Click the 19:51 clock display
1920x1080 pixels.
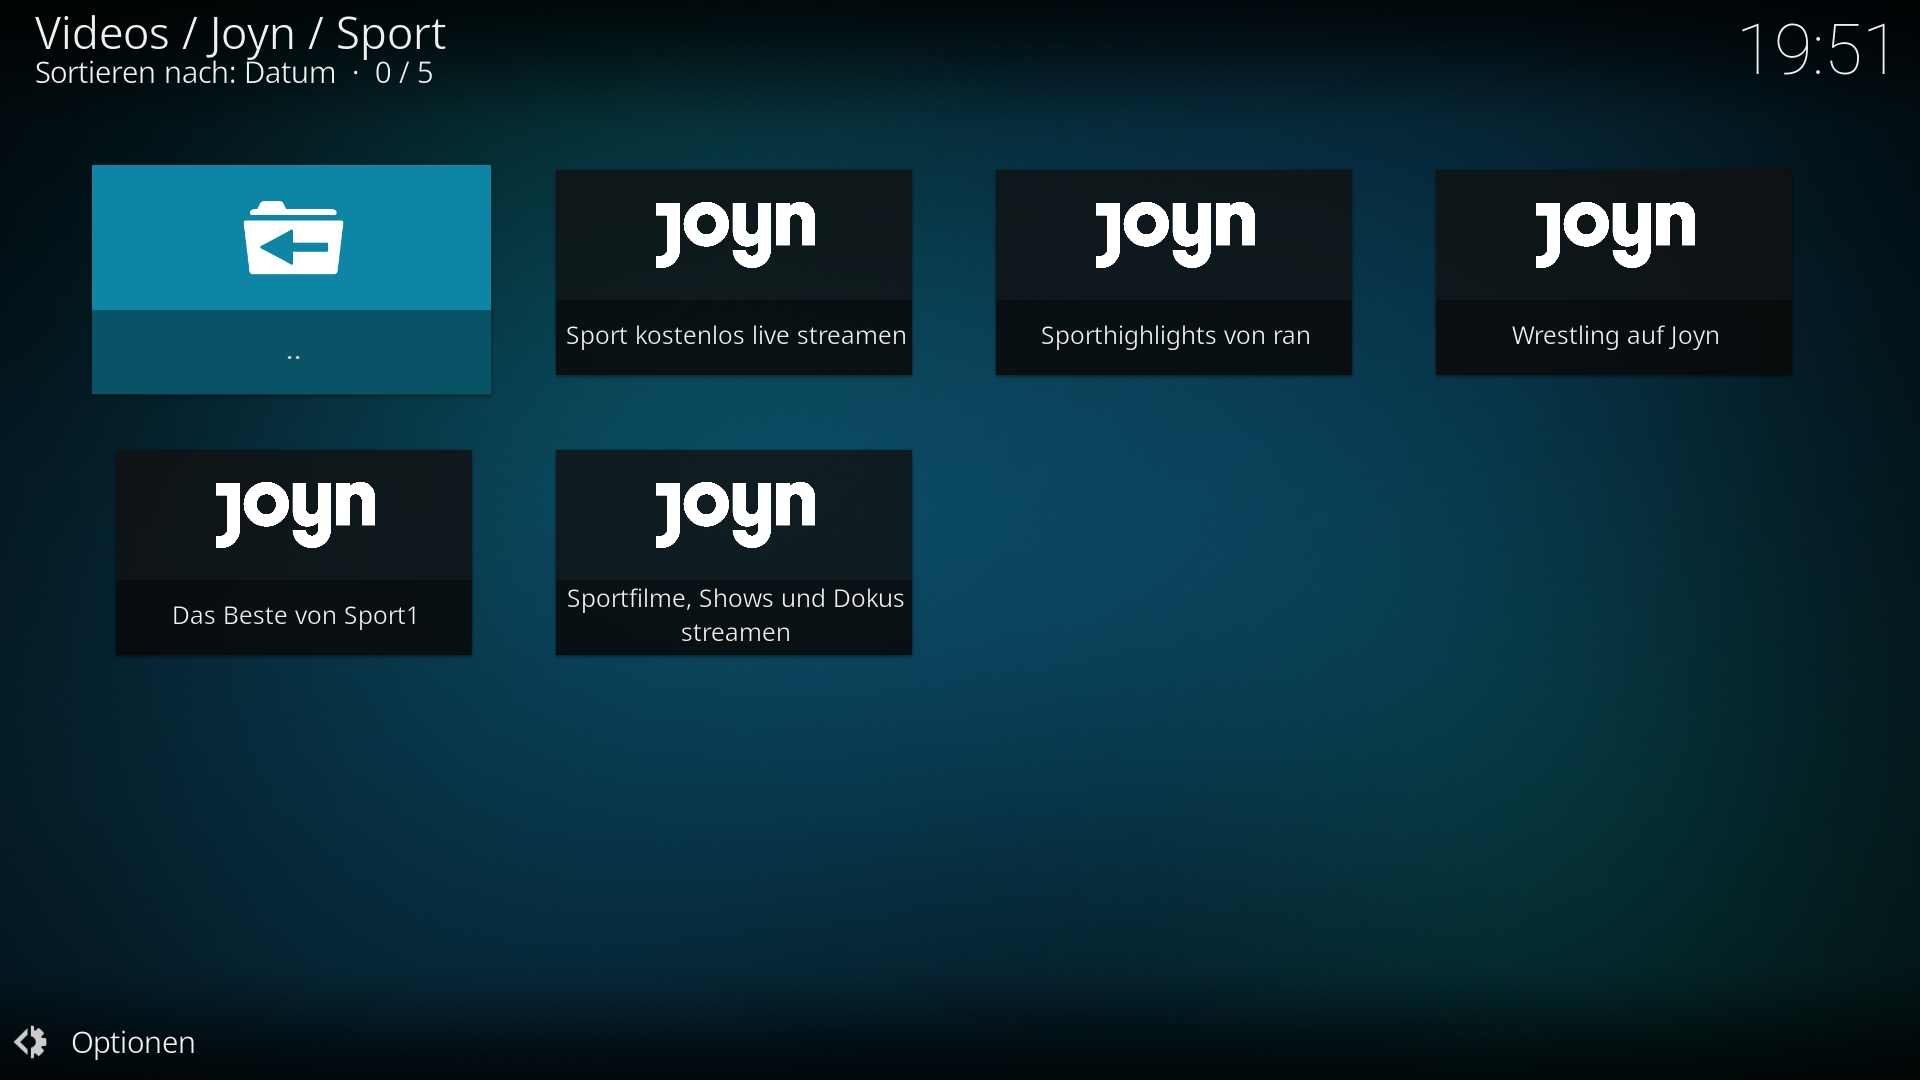1816,49
